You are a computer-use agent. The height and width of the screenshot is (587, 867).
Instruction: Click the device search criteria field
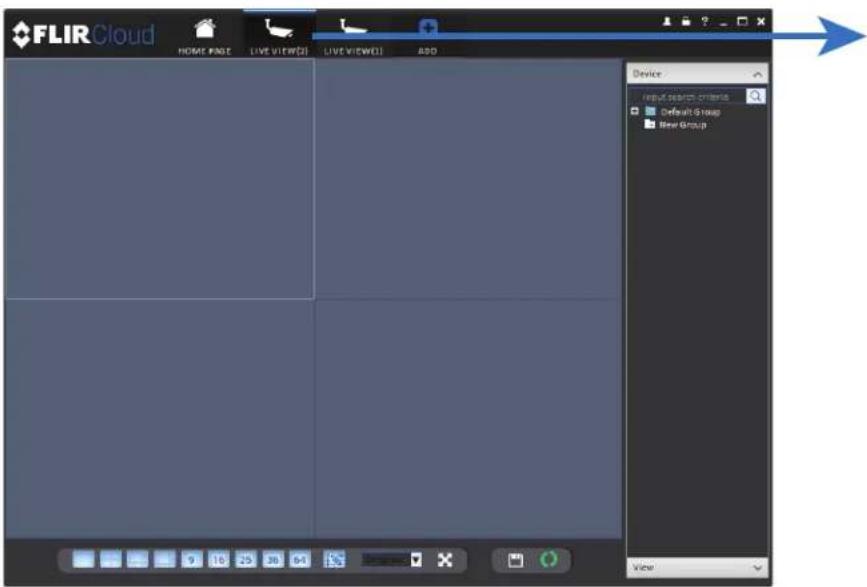coord(687,97)
